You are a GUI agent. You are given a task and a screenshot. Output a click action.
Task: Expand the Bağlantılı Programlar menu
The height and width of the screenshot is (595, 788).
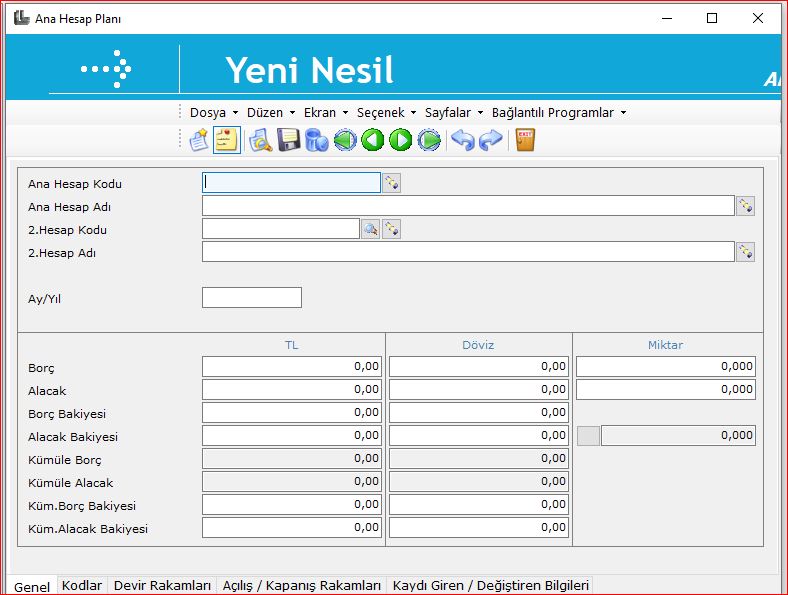pyautogui.click(x=558, y=113)
